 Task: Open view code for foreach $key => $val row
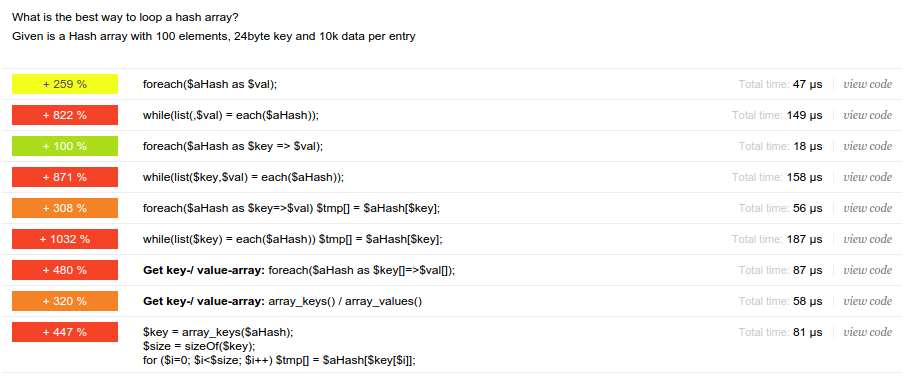868,146
